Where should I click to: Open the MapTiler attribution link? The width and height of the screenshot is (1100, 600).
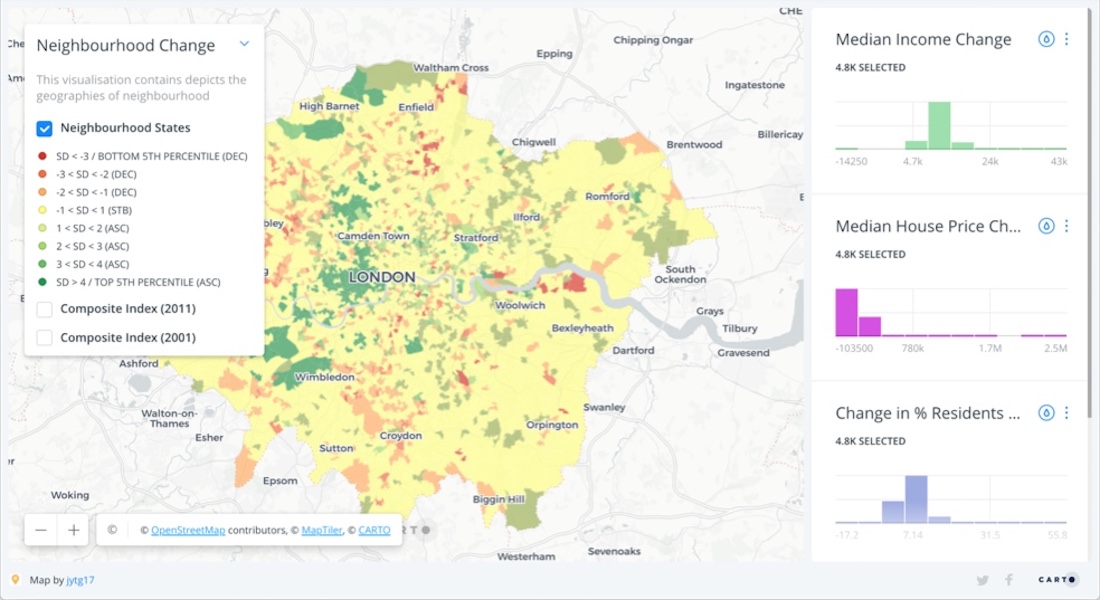click(x=322, y=531)
